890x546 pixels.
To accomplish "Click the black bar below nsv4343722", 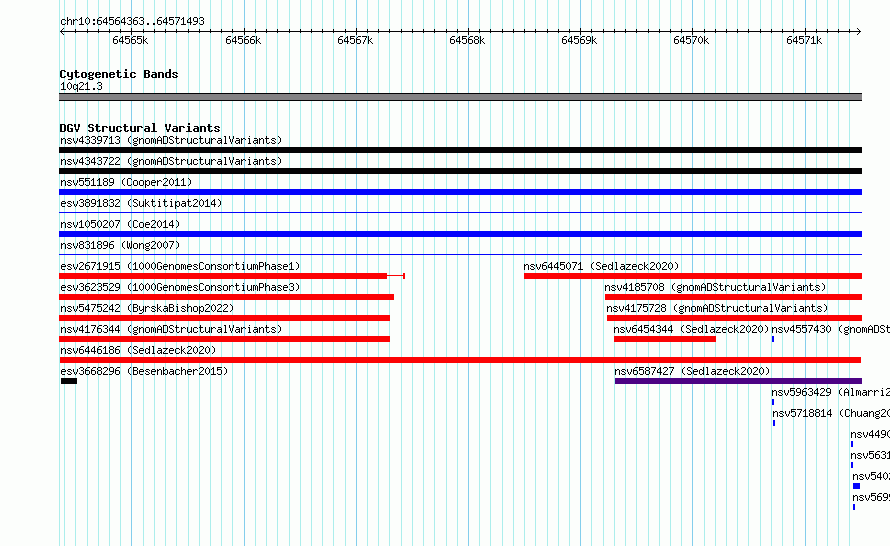I will 460,171.
